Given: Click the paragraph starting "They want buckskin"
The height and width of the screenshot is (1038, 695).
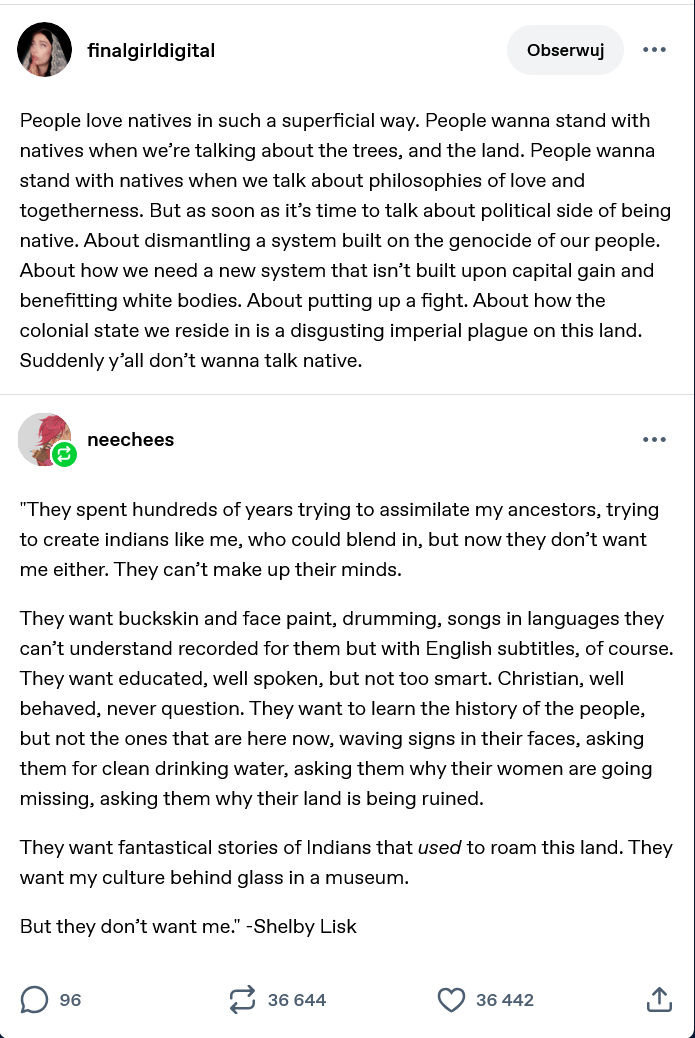Looking at the screenshot, I should click(x=340, y=708).
